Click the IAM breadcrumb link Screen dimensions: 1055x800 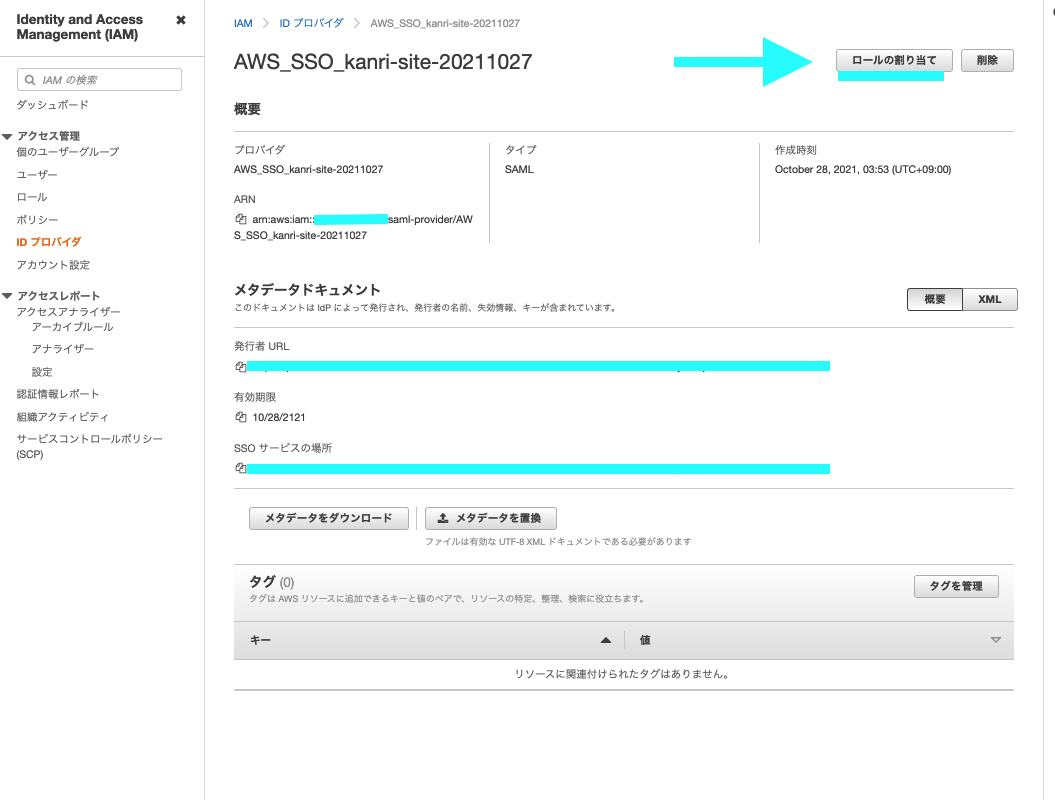pos(243,24)
